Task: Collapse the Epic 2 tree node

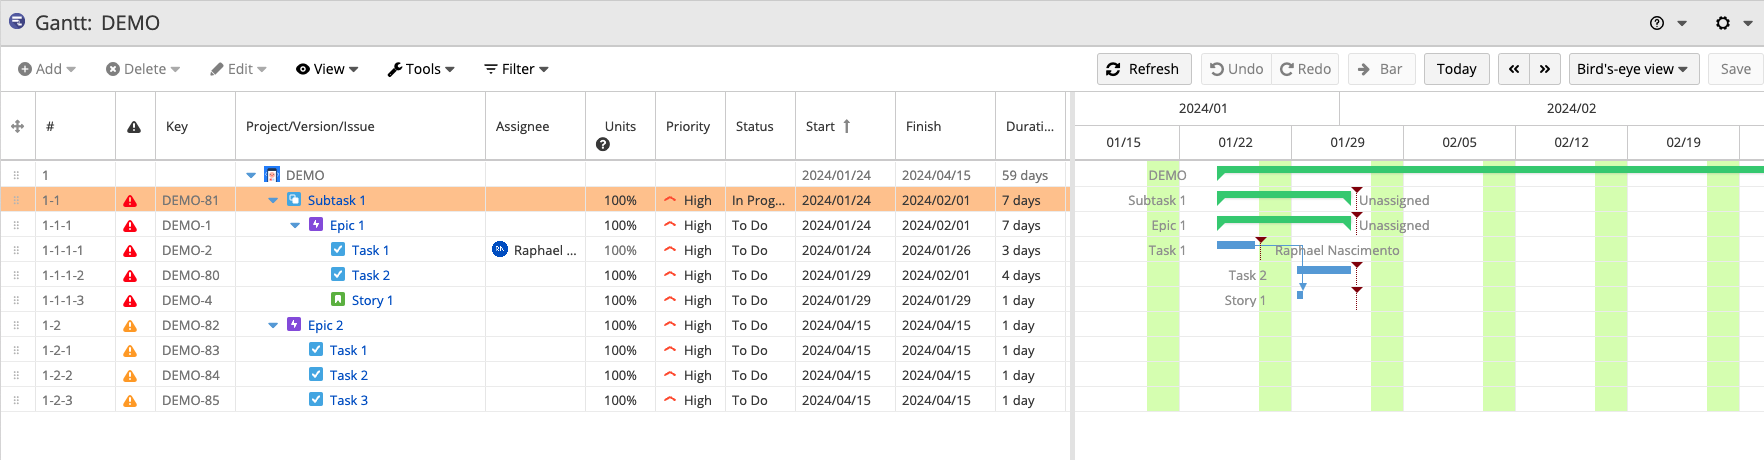Action: [x=273, y=326]
